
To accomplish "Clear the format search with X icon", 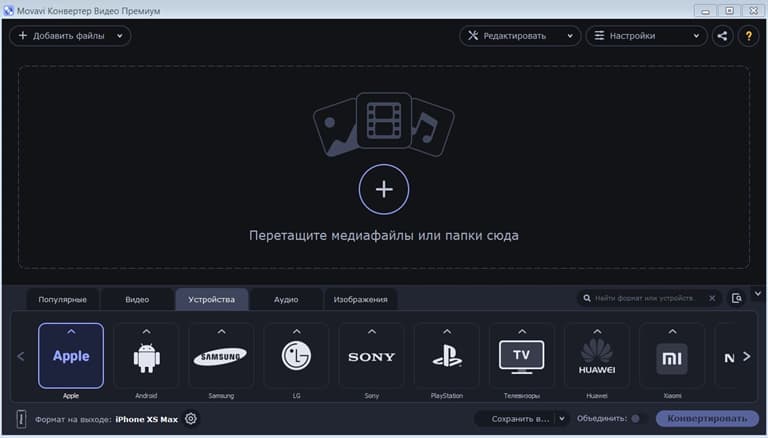I will (712, 298).
